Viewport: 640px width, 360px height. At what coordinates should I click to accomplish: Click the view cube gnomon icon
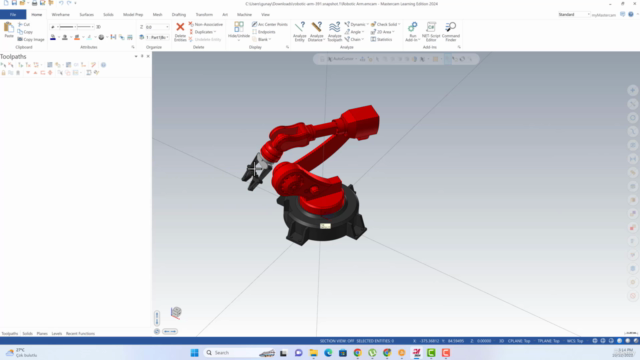[x=176, y=313]
